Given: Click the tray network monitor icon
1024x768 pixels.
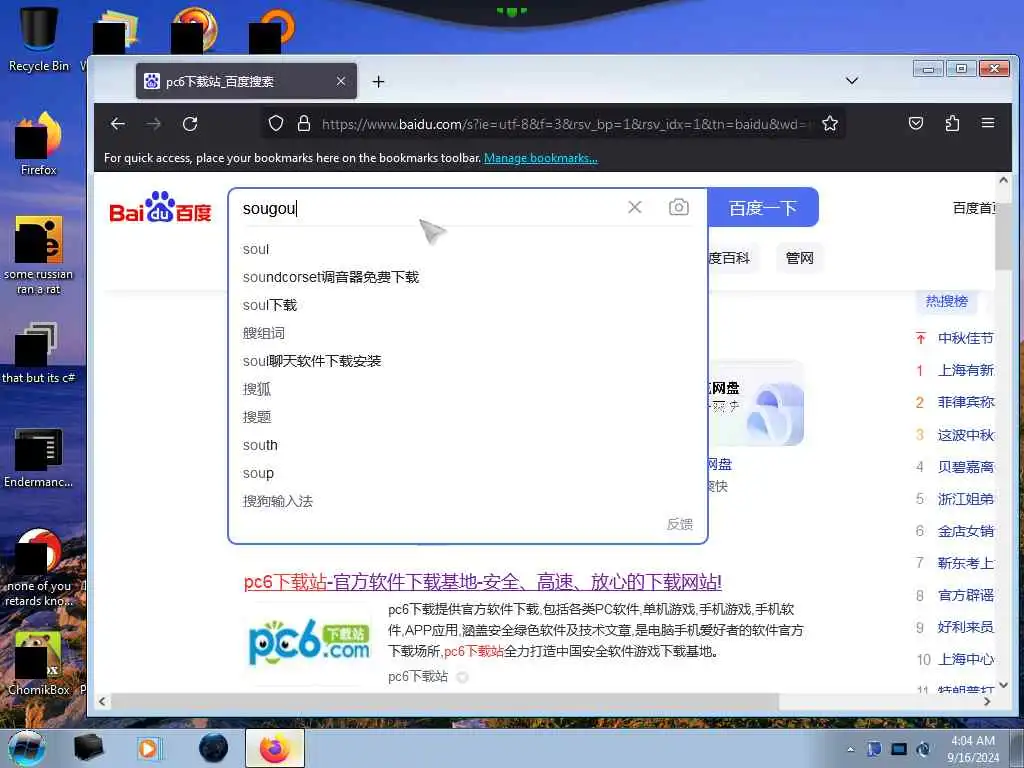Looking at the screenshot, I should point(899,749).
